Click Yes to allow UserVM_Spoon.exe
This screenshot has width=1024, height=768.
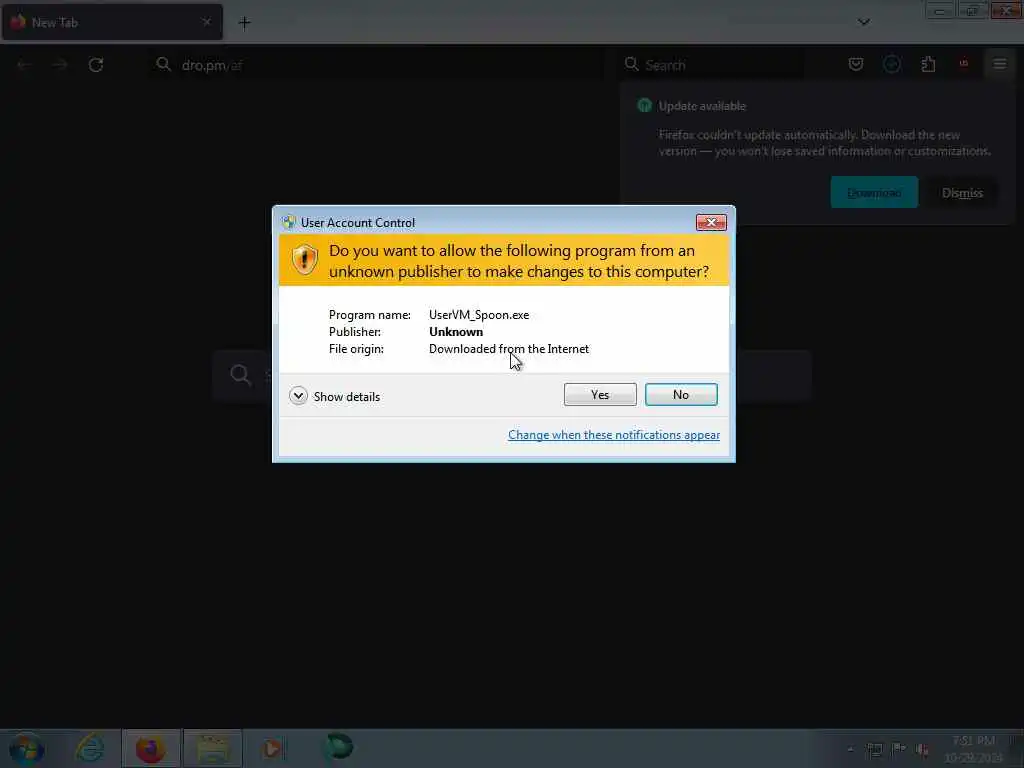(x=600, y=394)
